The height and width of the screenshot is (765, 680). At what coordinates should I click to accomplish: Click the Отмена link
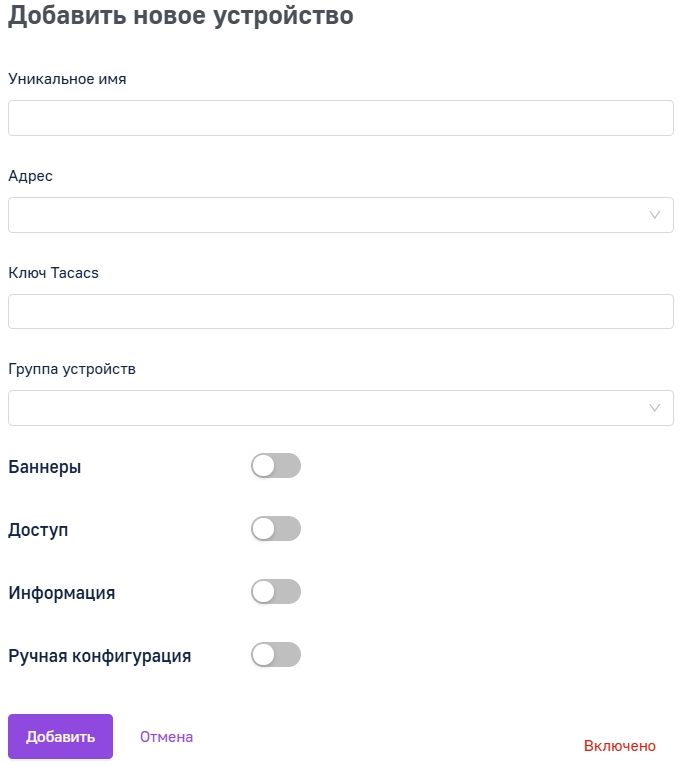[x=166, y=737]
